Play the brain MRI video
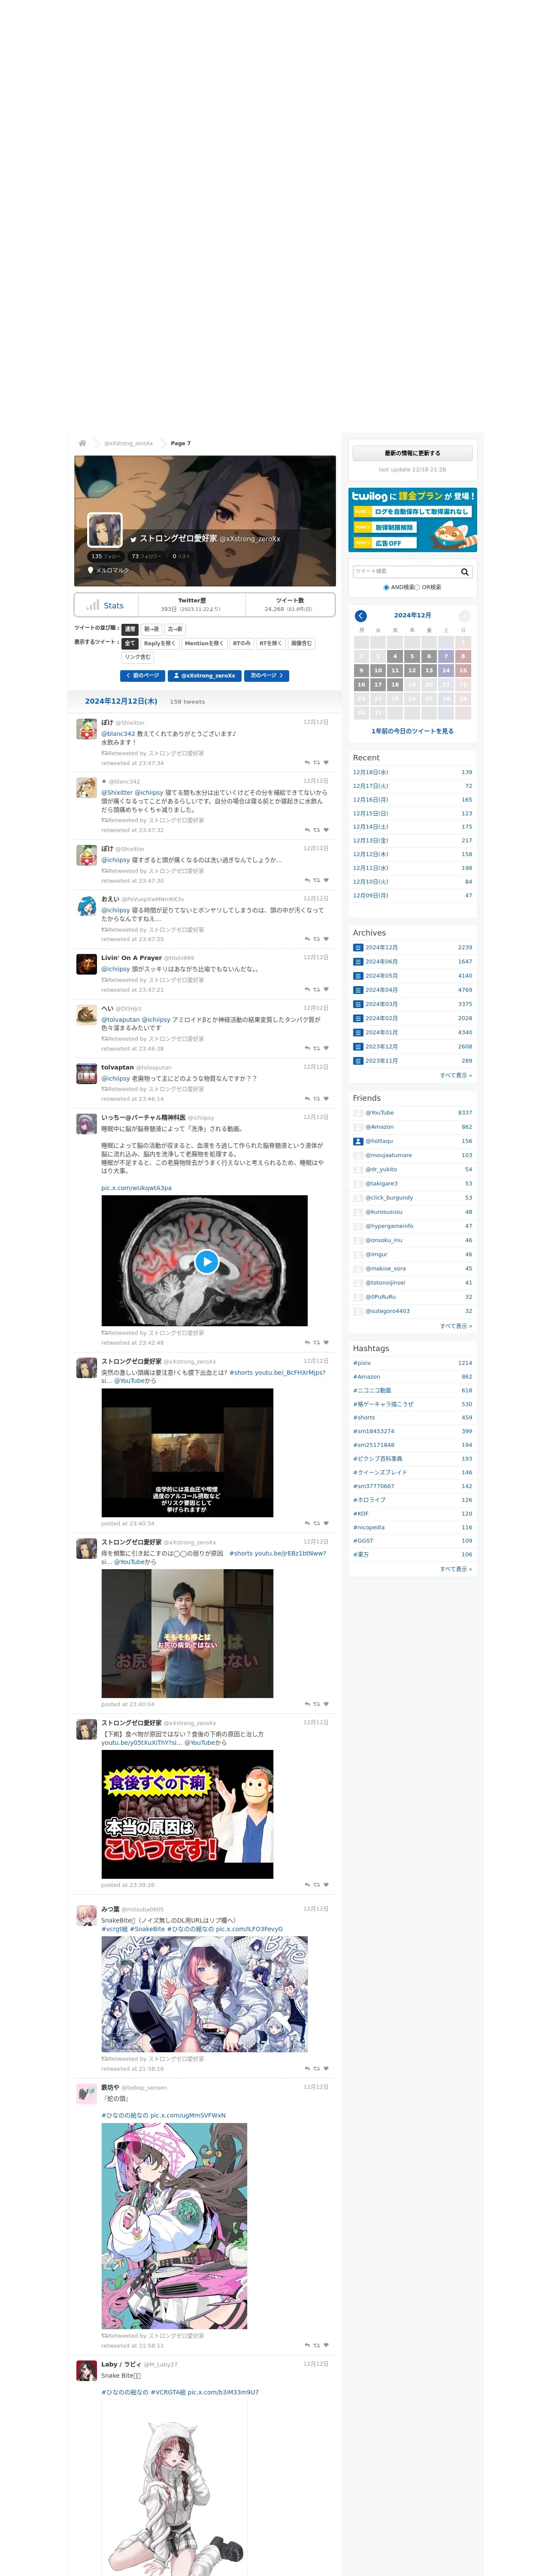This screenshot has width=551, height=2576. pos(206,1261)
